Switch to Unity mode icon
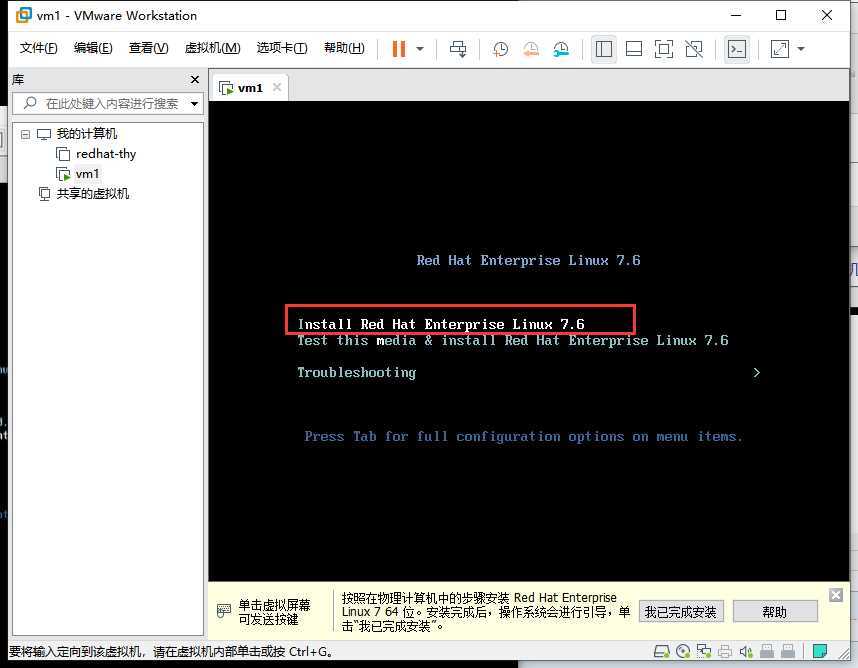This screenshot has height=668, width=858. click(x=694, y=49)
